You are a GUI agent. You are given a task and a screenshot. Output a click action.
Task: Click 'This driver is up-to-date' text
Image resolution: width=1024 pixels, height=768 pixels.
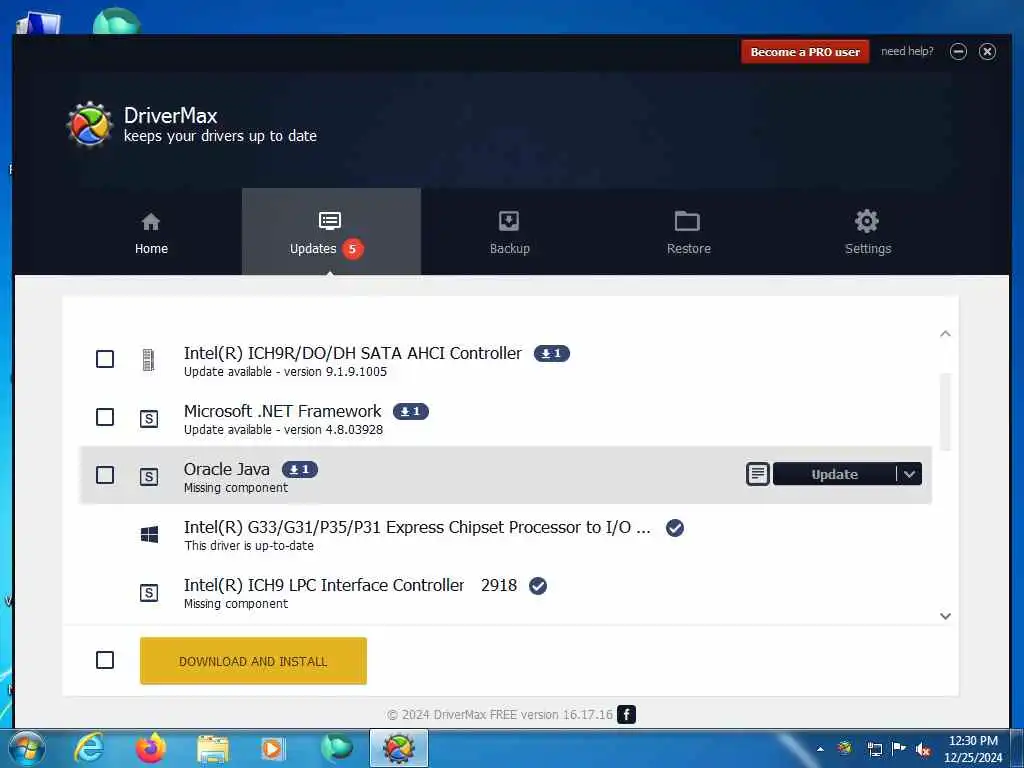click(249, 546)
